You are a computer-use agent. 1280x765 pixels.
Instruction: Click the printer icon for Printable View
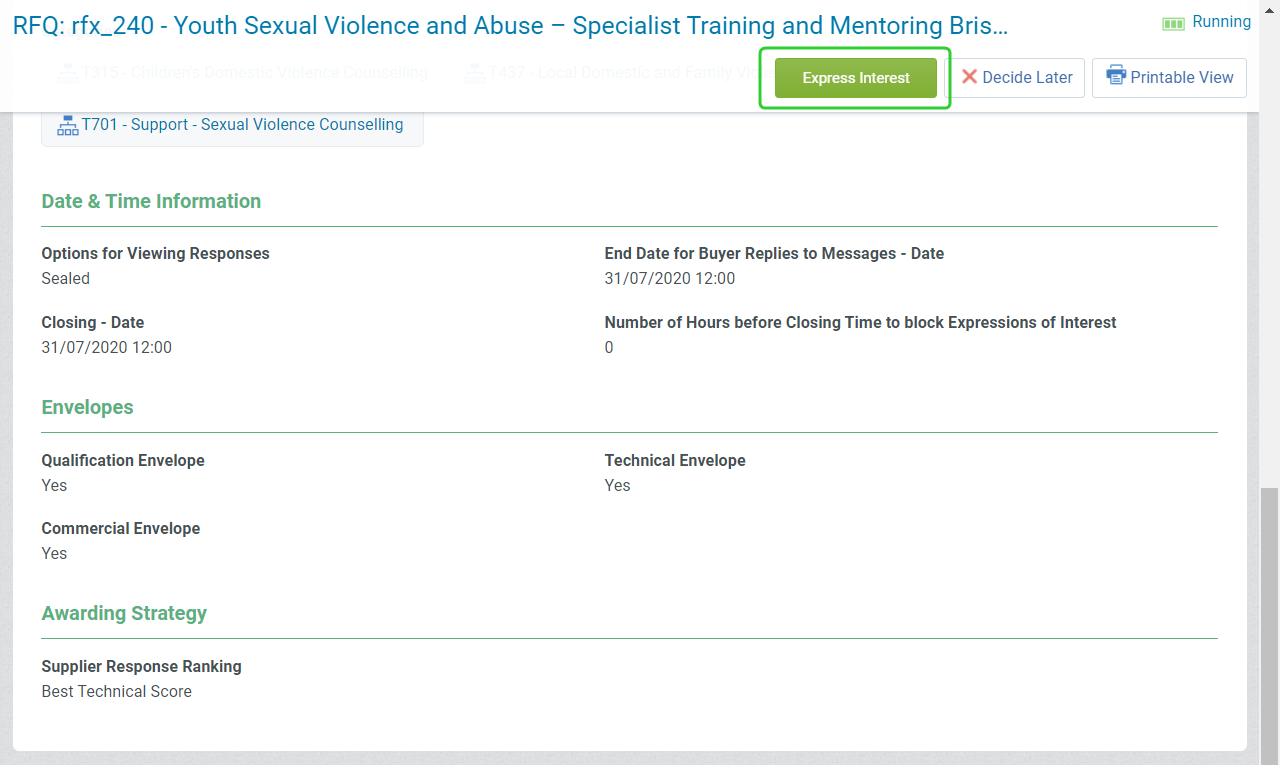click(1116, 77)
